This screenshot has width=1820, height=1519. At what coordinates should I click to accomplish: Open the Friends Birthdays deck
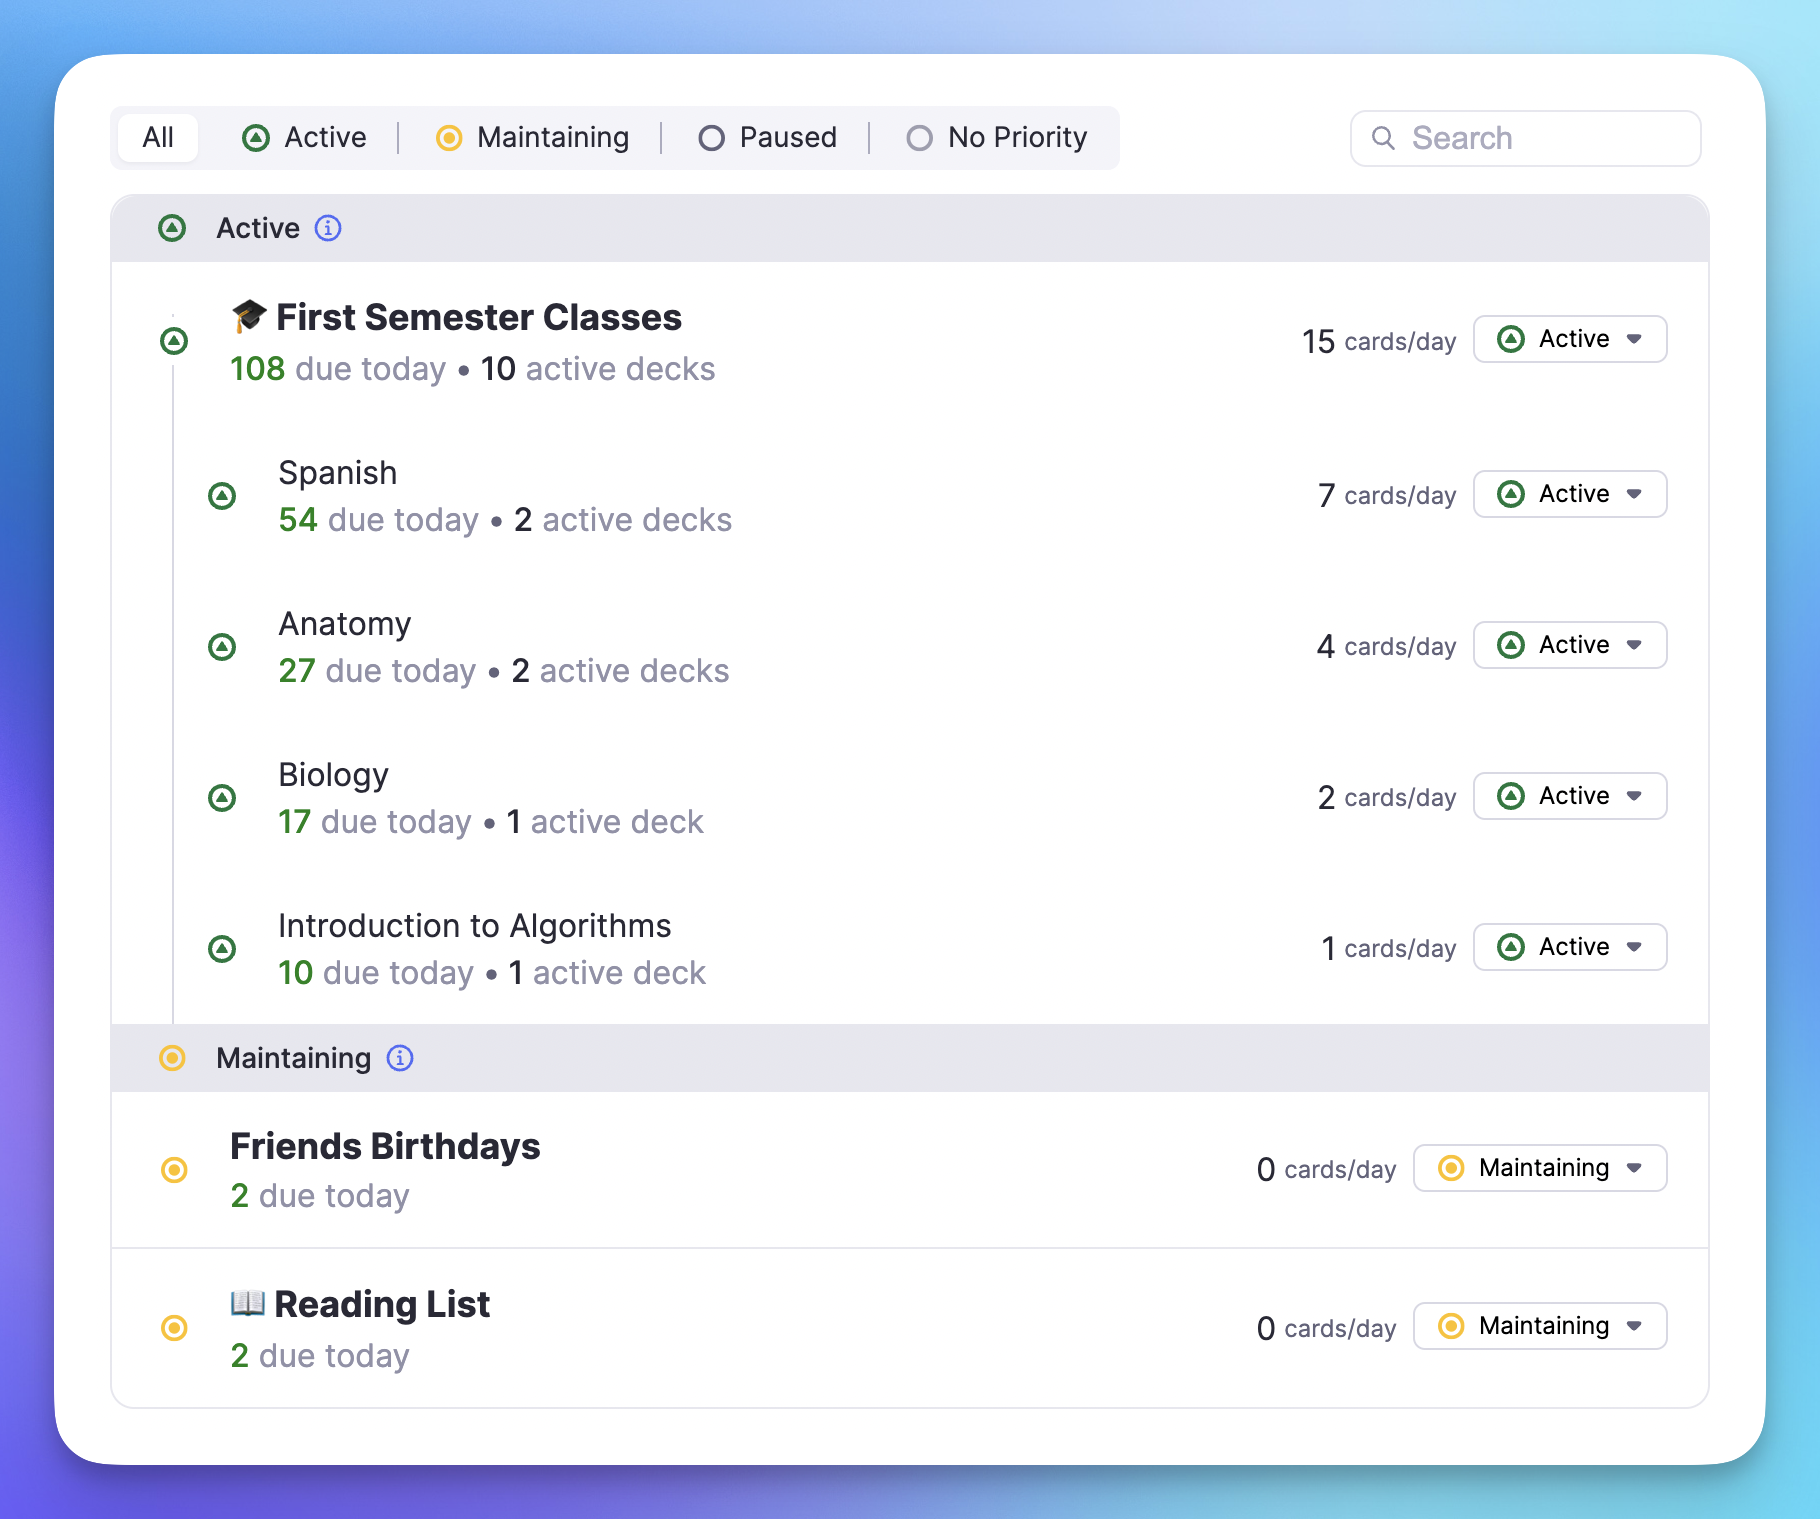(x=385, y=1146)
